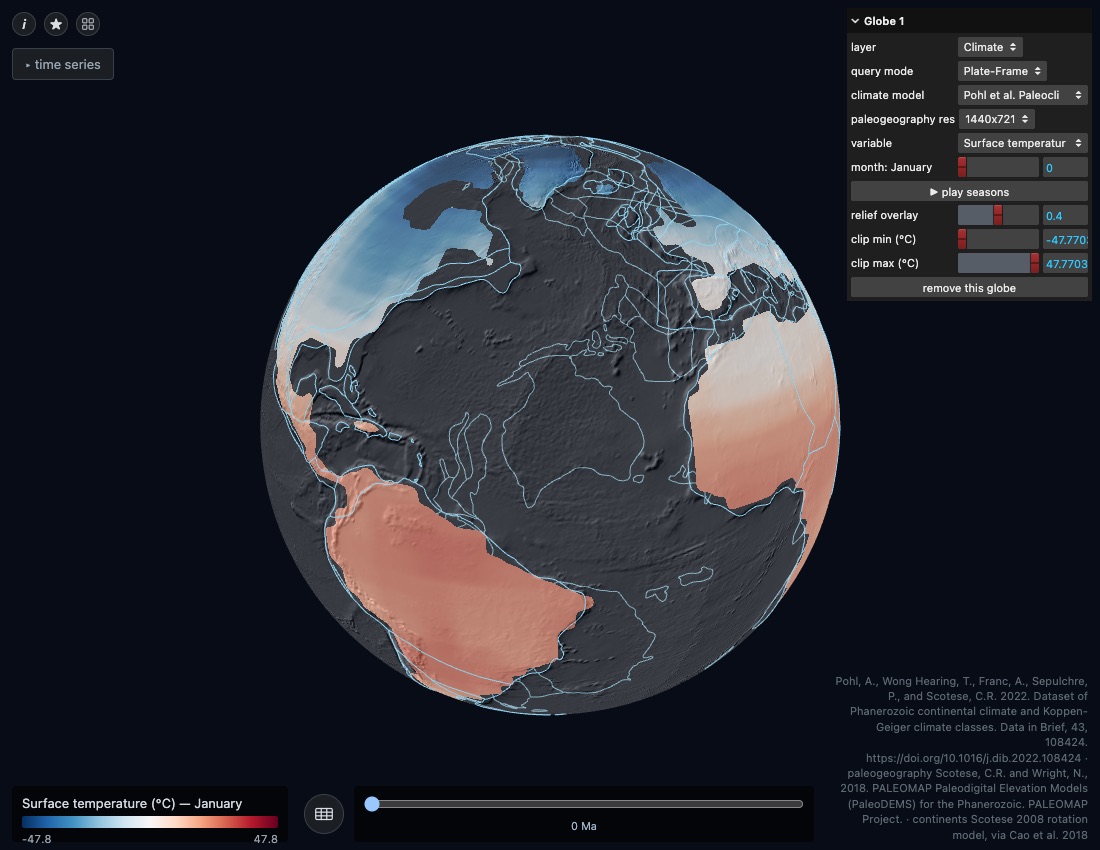Open query mode dropdown Plate-Frame
This screenshot has width=1100, height=850.
(1002, 71)
